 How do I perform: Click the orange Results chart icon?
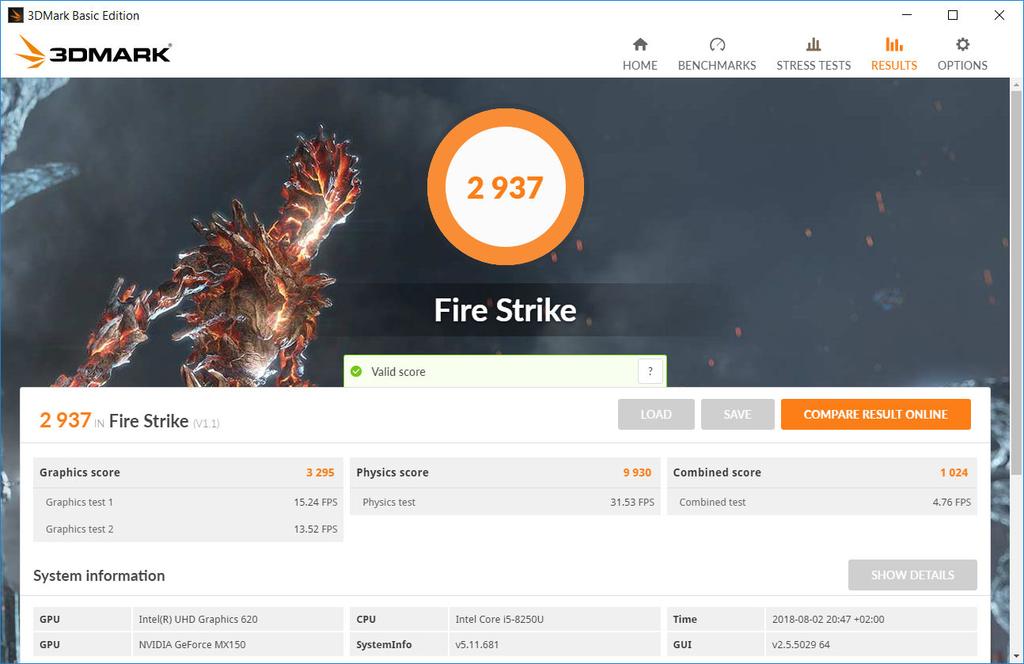[x=894, y=44]
